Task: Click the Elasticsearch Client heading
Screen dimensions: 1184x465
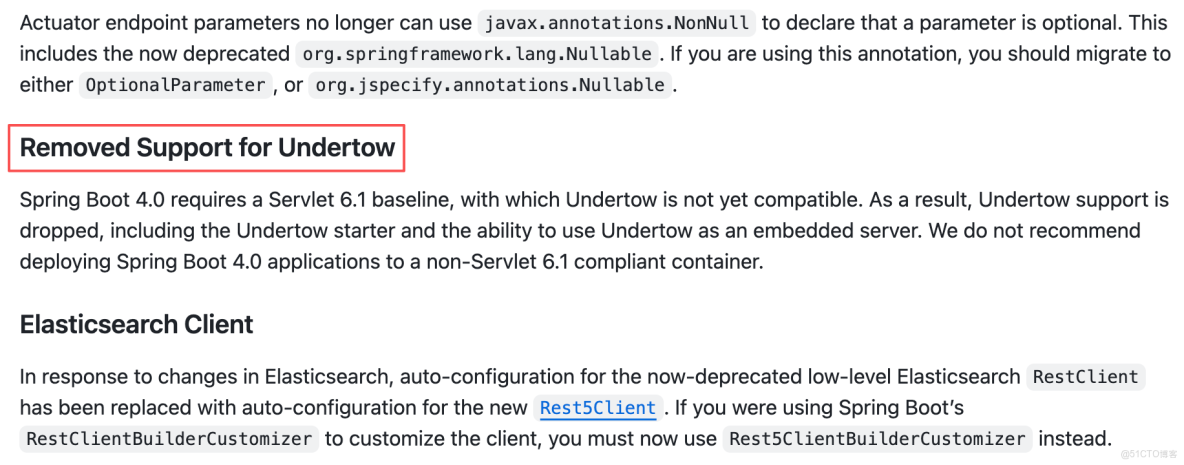Action: [x=136, y=325]
